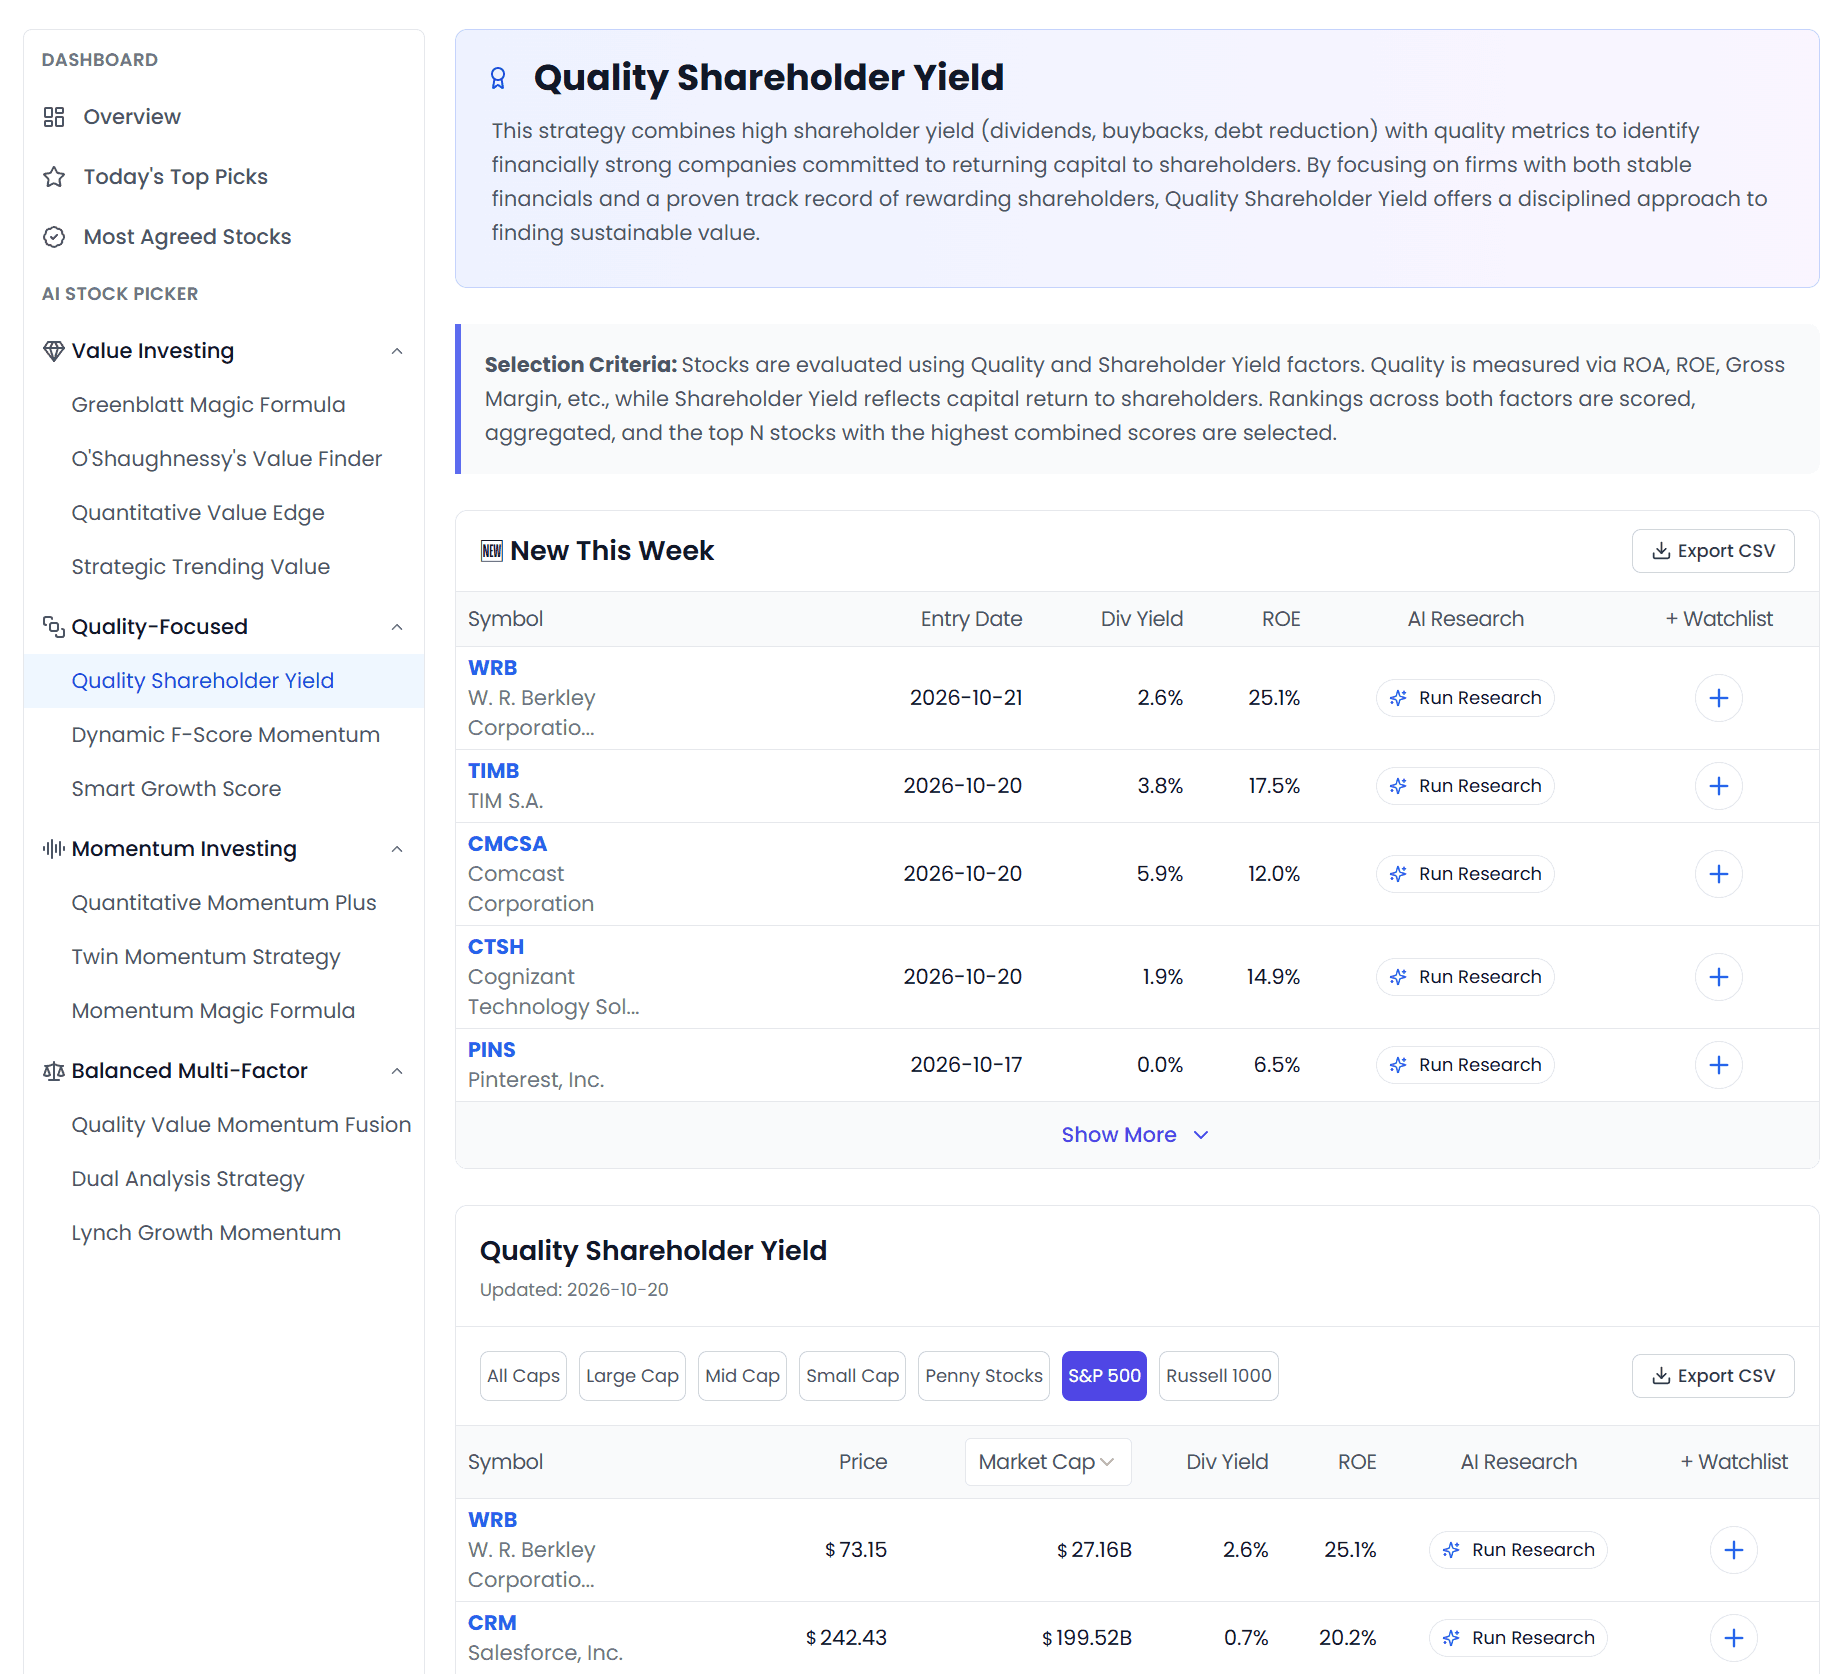Export Quality Shareholder Yield table as CSV
This screenshot has width=1848, height=1674.
(x=1713, y=1376)
